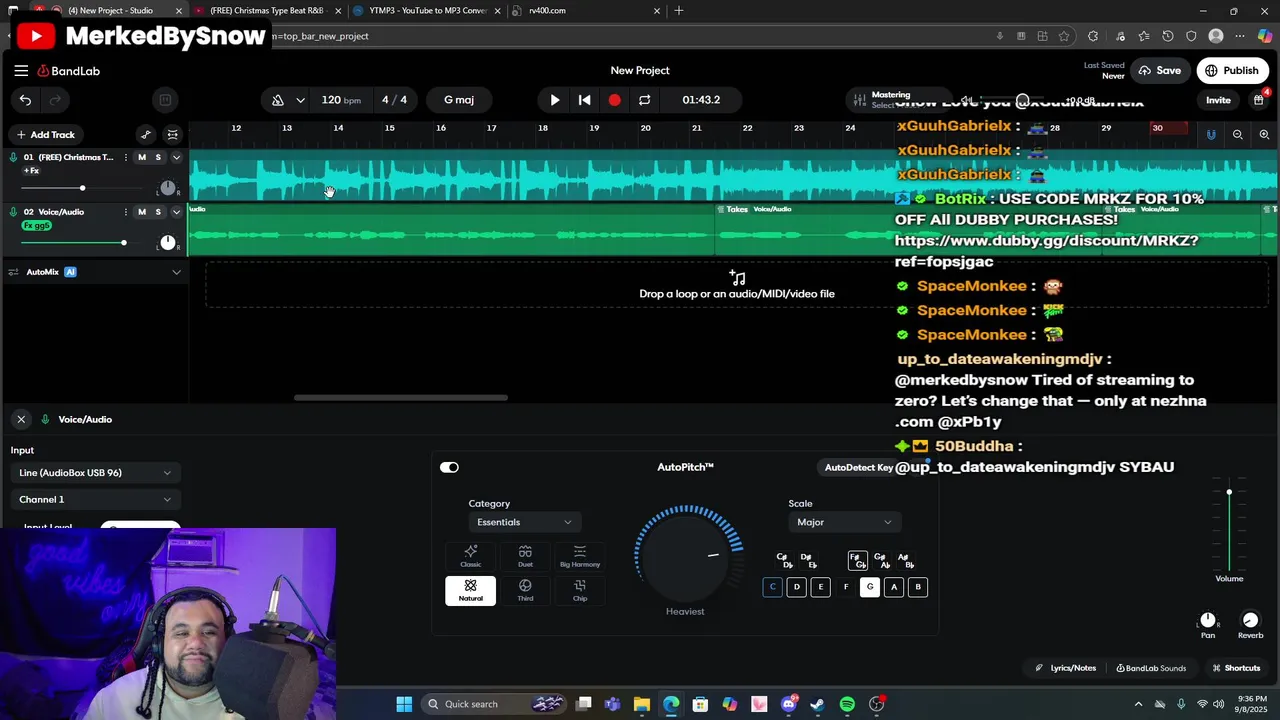The width and height of the screenshot is (1280, 720).
Task: Open the Channel 1 dropdown
Action: (95, 499)
